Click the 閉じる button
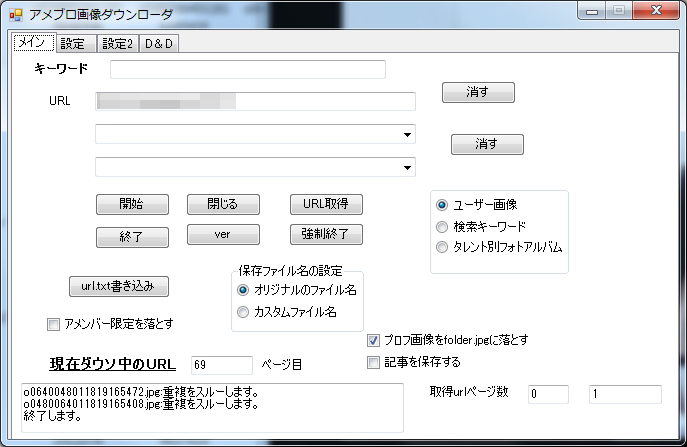Screen dimensions: 687x447 pos(223,204)
